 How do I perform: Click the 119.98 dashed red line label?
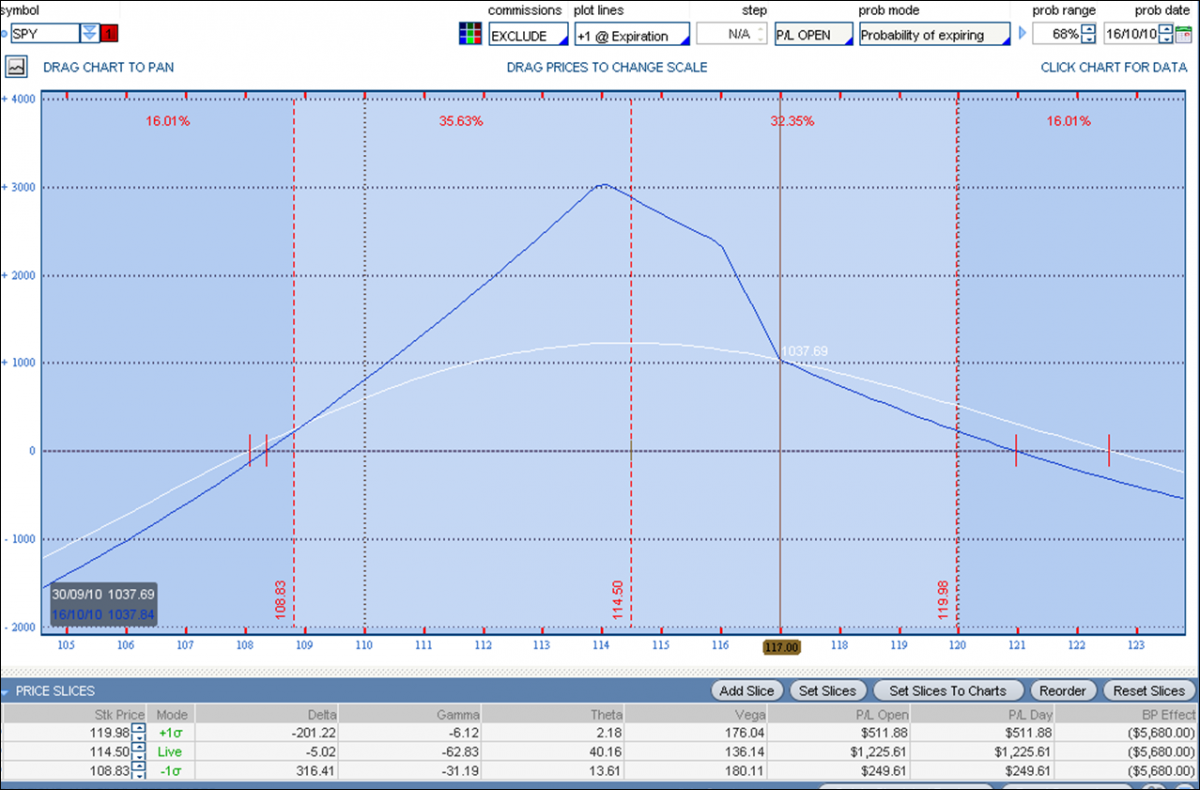coord(943,600)
